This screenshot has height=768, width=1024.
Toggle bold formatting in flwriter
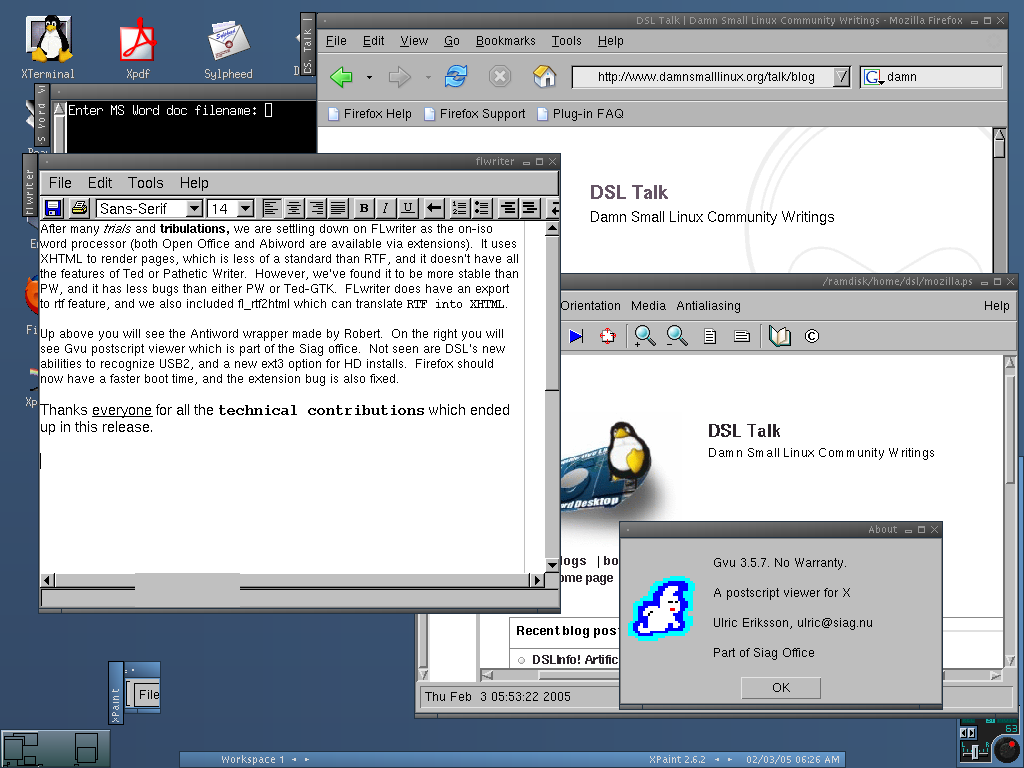(364, 208)
